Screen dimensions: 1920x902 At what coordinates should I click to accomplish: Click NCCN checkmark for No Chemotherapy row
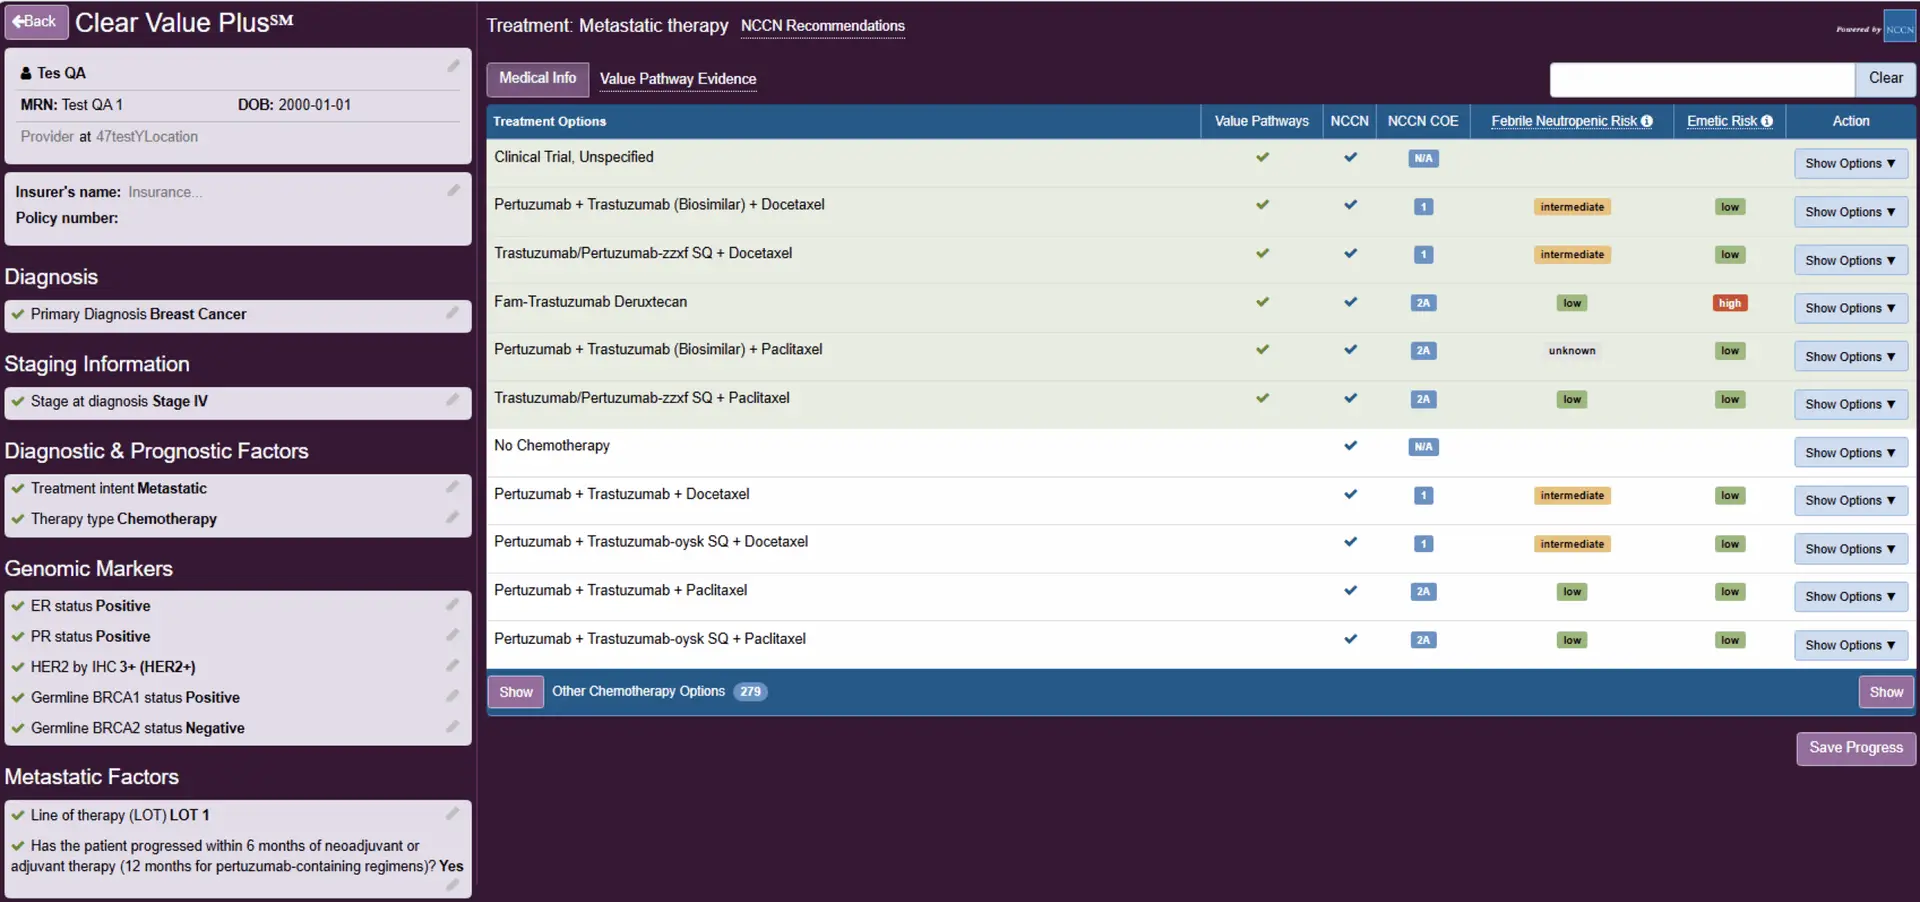(1350, 446)
